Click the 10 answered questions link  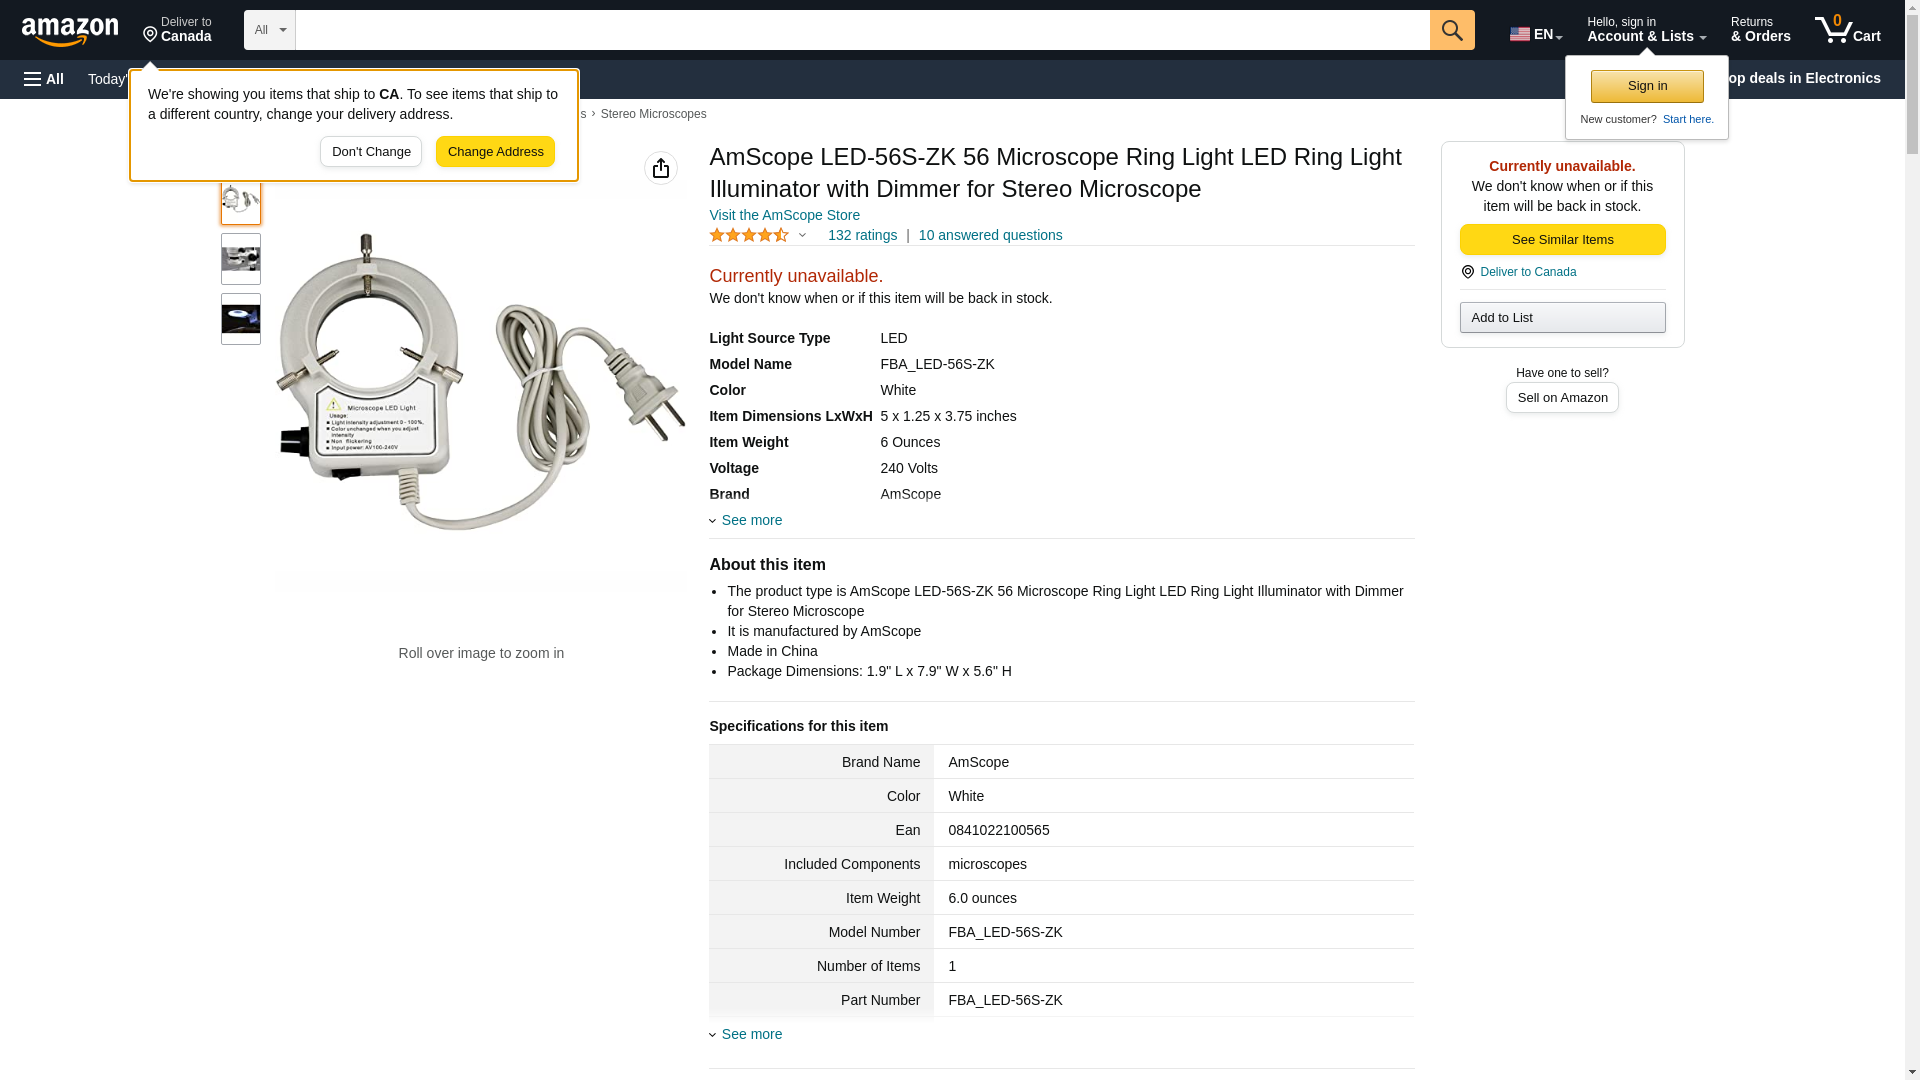point(989,235)
